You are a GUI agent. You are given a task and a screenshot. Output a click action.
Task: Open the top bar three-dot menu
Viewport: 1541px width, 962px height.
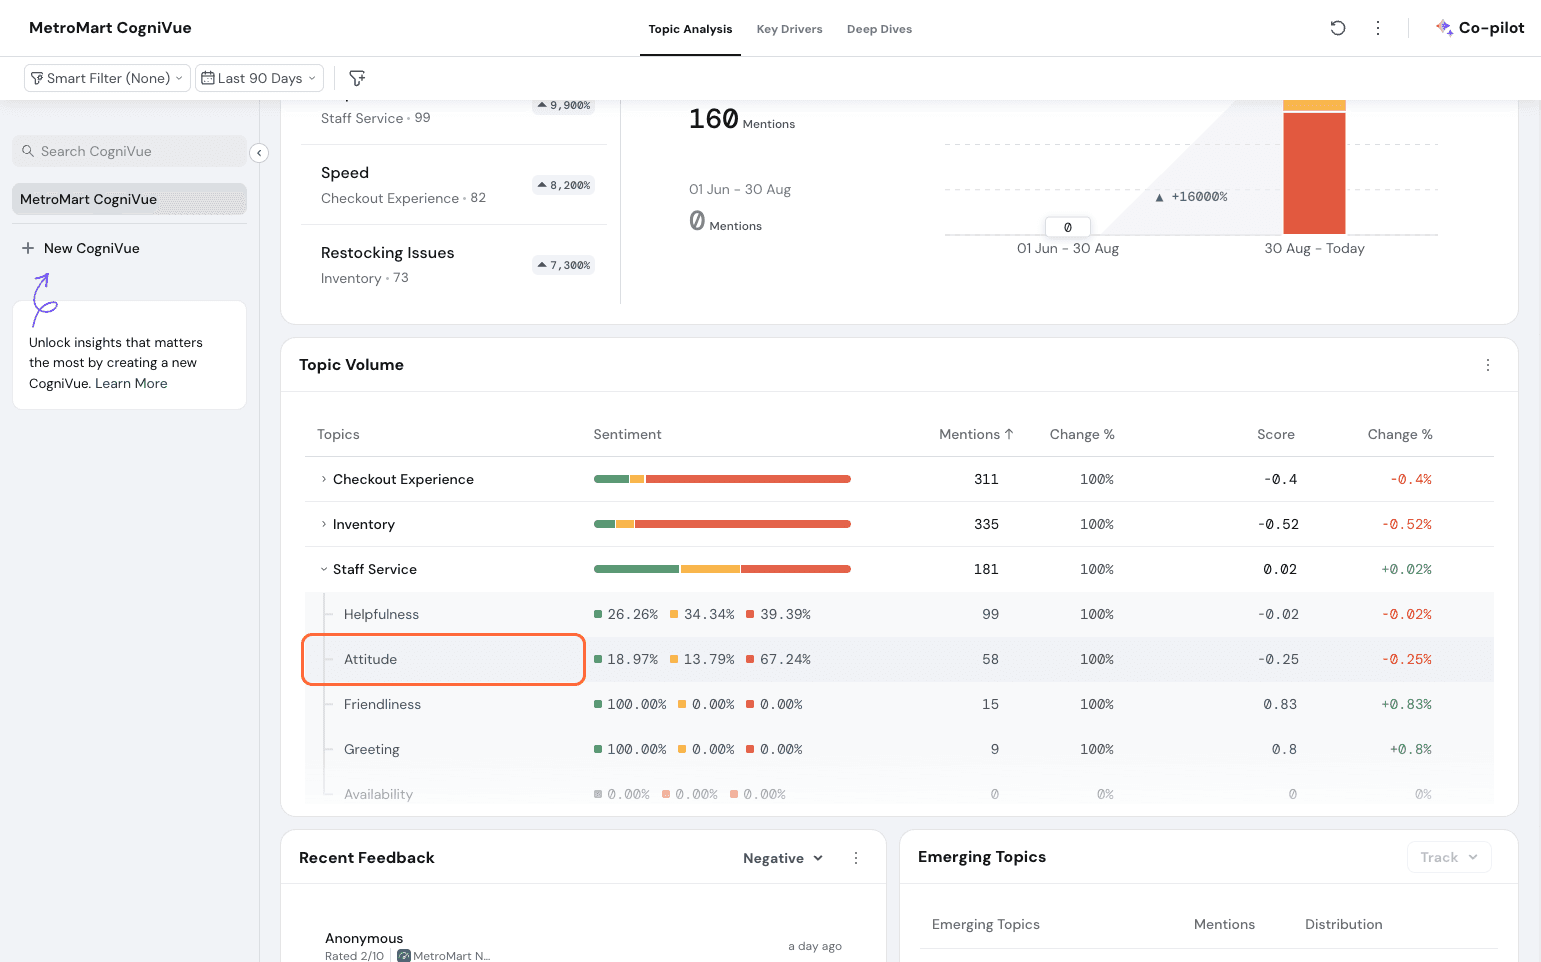coord(1378,28)
